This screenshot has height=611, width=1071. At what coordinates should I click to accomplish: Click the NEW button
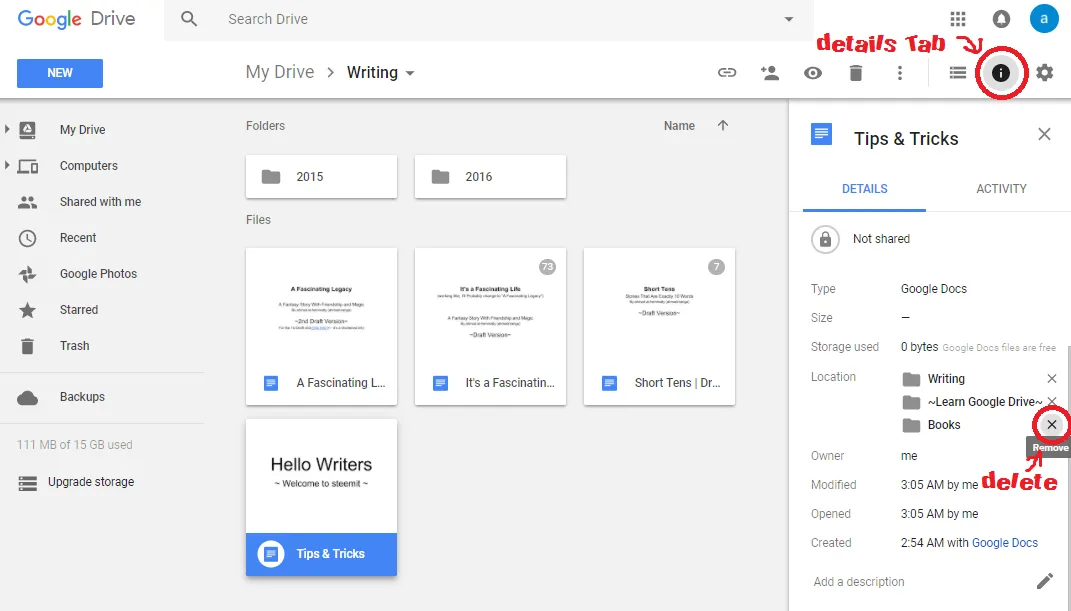tap(60, 73)
